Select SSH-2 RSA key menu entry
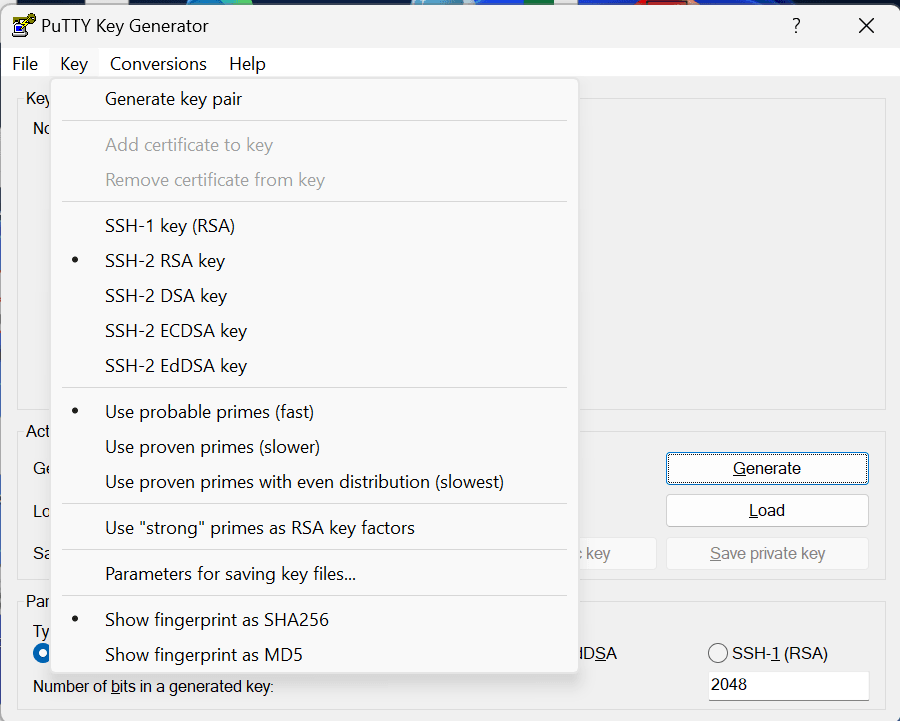Screen dimensions: 900x721 (315, 261)
